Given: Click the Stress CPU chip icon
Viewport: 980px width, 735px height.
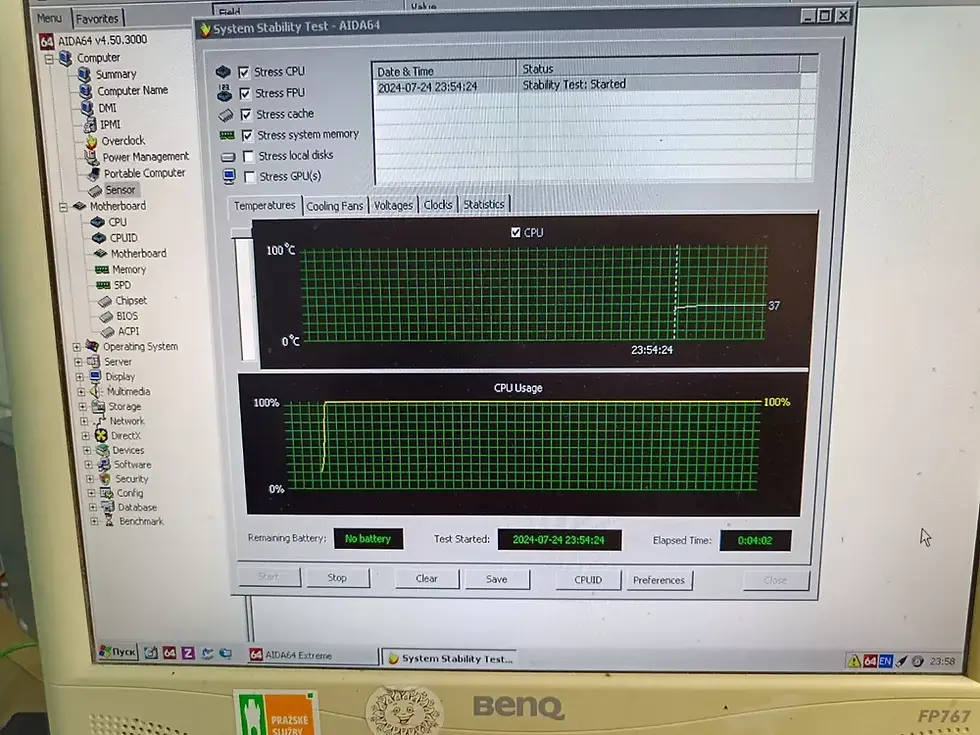Looking at the screenshot, I should point(223,72).
